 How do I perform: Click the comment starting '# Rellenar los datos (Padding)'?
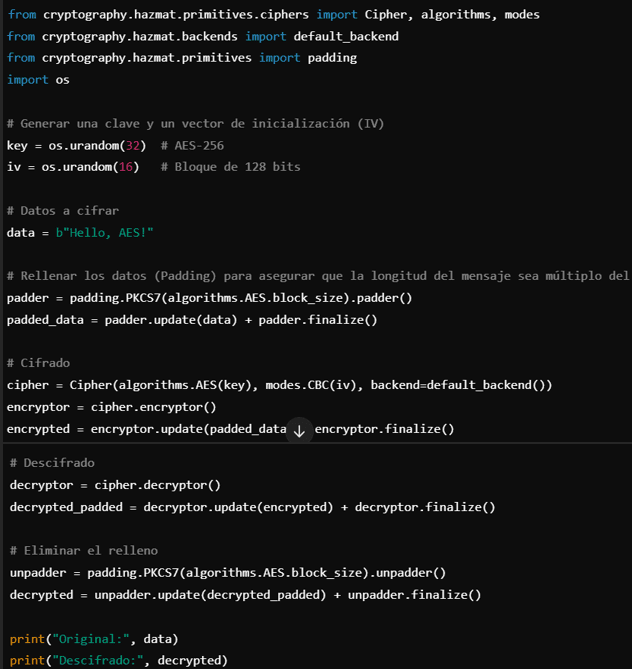(x=318, y=276)
